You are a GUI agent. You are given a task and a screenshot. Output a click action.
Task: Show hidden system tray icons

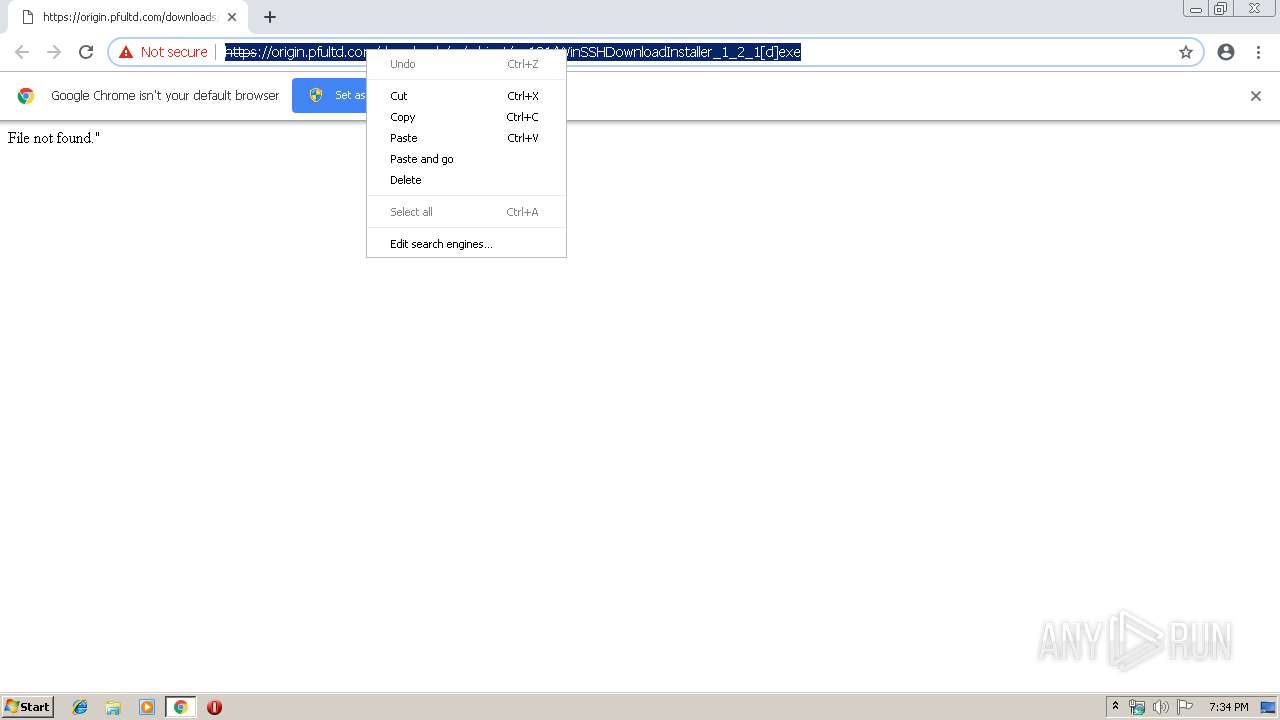(x=1115, y=707)
